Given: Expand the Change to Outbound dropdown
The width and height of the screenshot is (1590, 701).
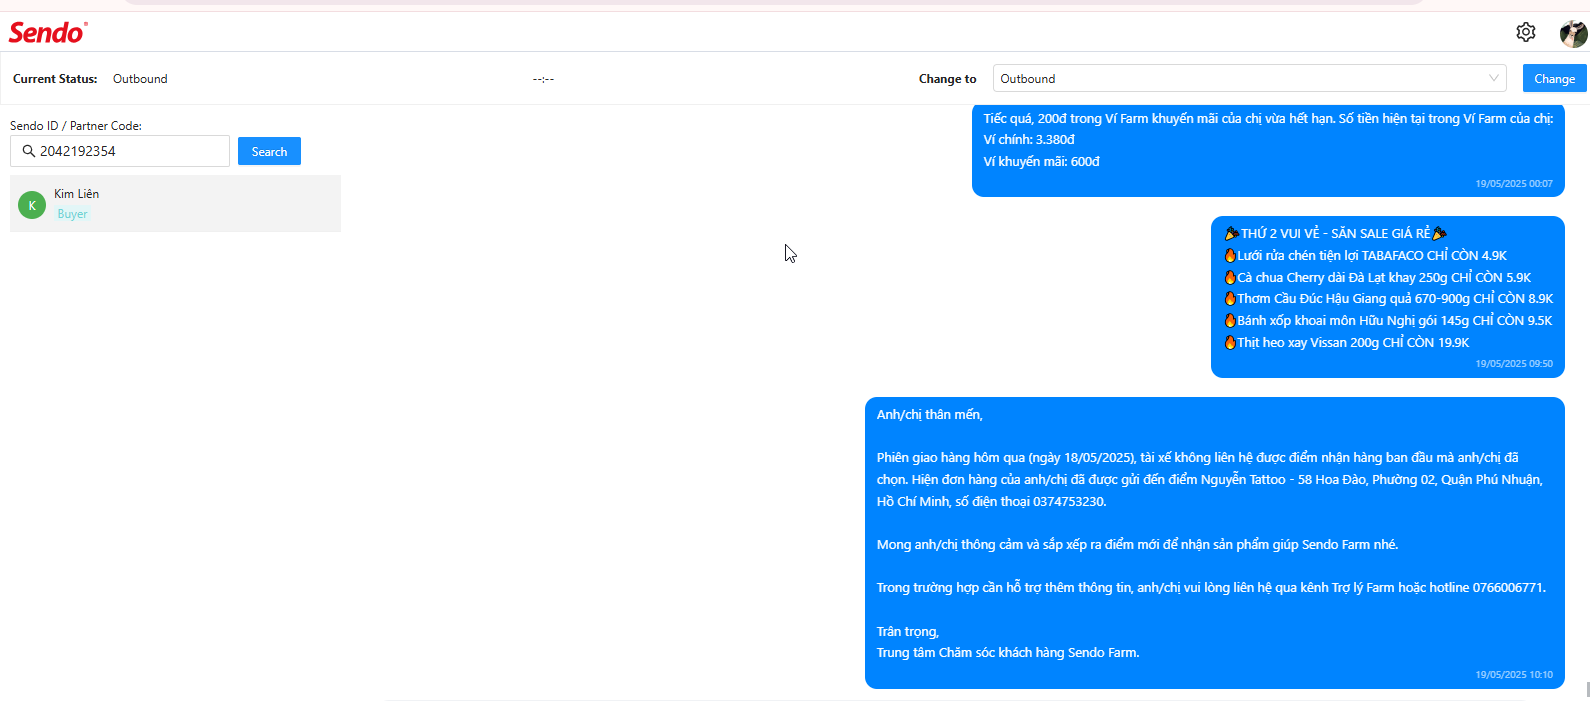Looking at the screenshot, I should pyautogui.click(x=1249, y=78).
